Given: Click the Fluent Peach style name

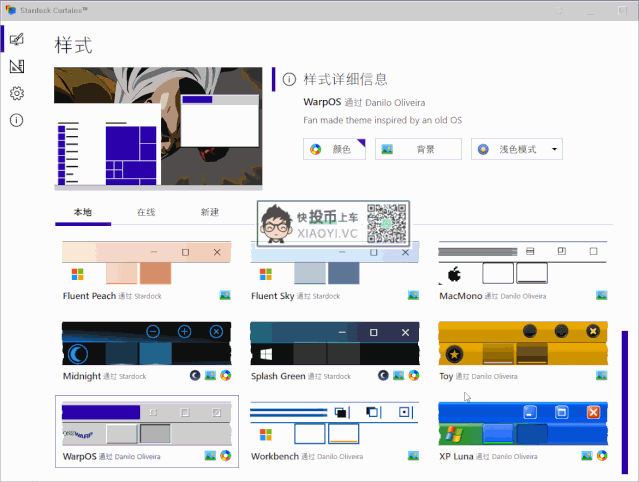Looking at the screenshot, I should point(89,296).
